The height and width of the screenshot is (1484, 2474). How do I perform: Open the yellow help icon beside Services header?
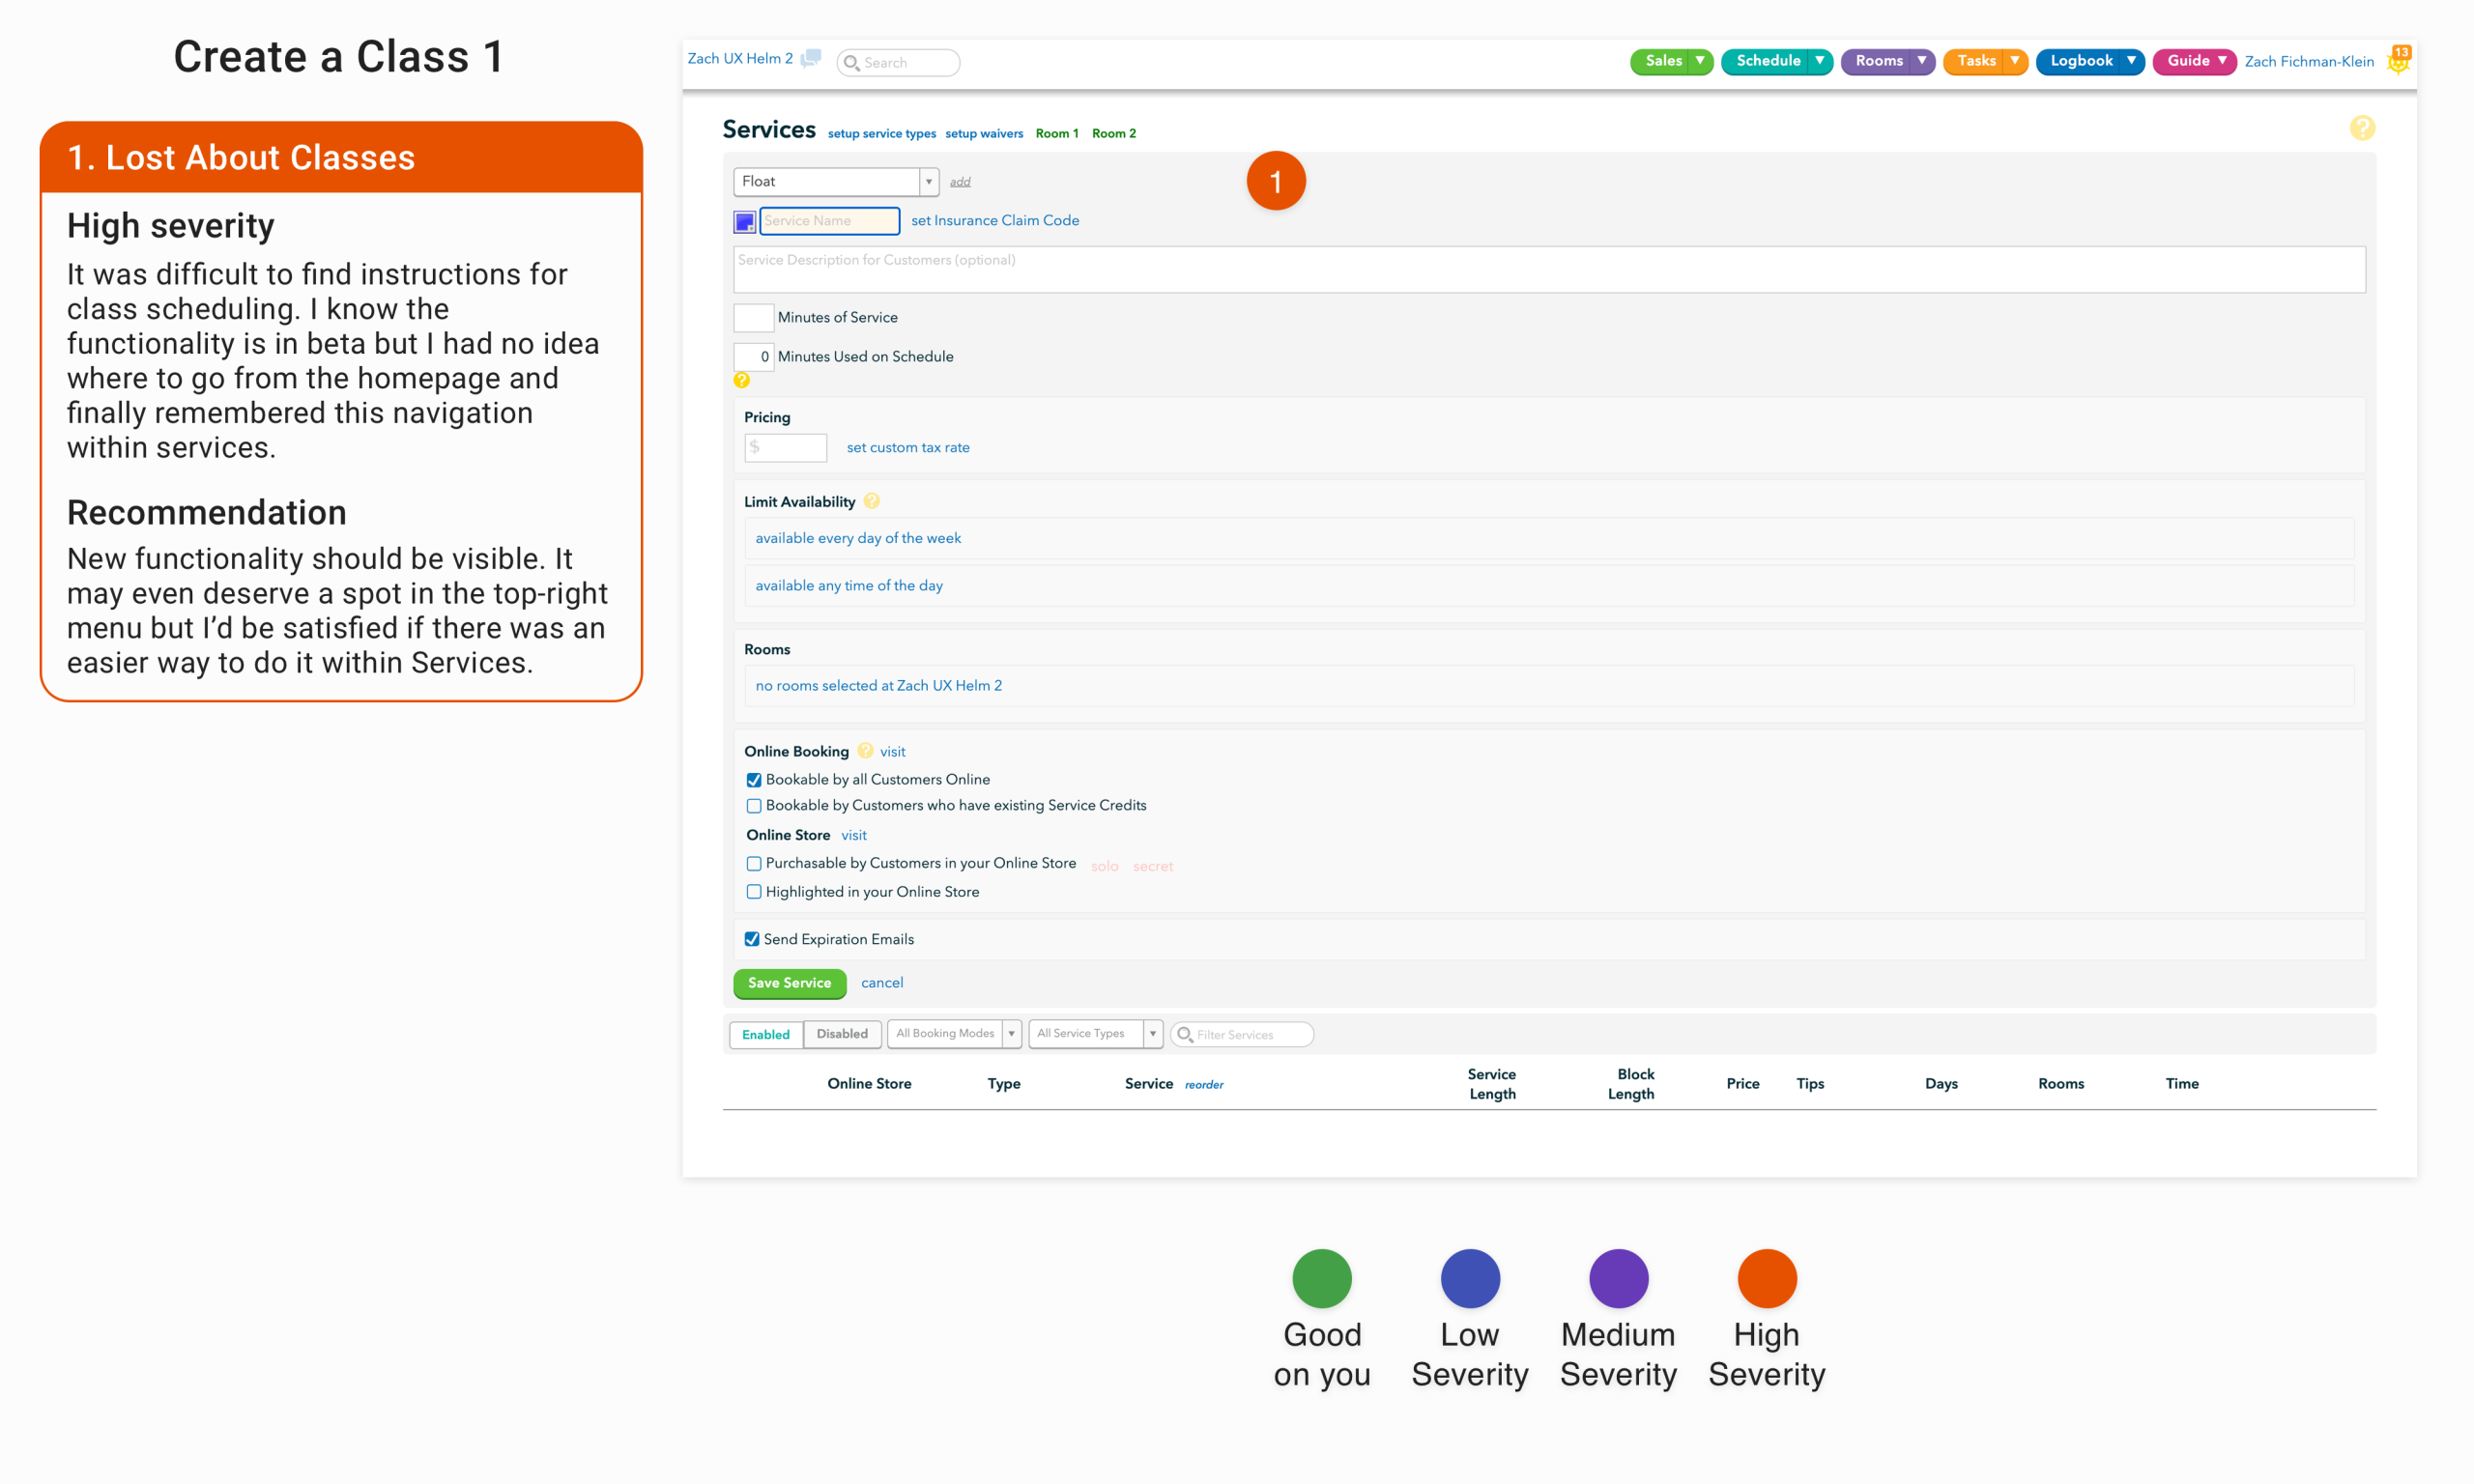(2361, 128)
